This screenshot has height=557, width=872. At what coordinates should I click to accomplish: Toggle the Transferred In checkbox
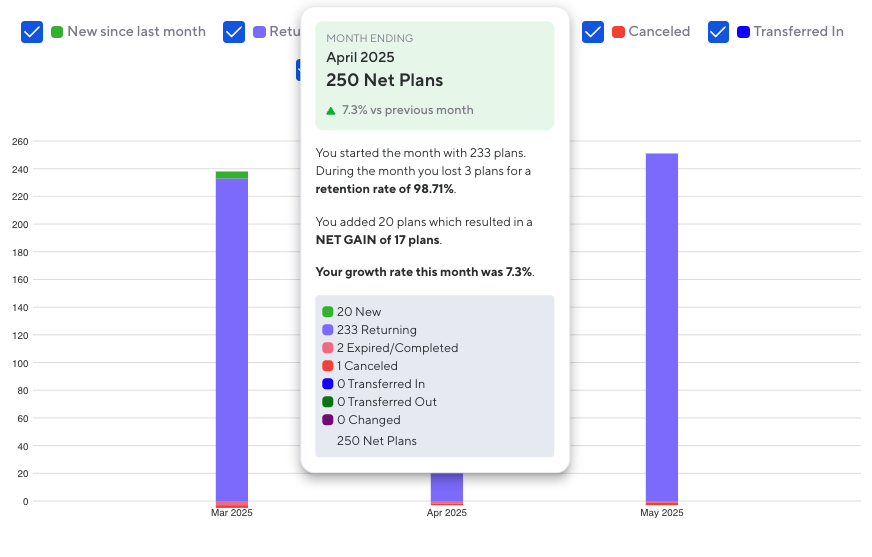click(x=718, y=32)
